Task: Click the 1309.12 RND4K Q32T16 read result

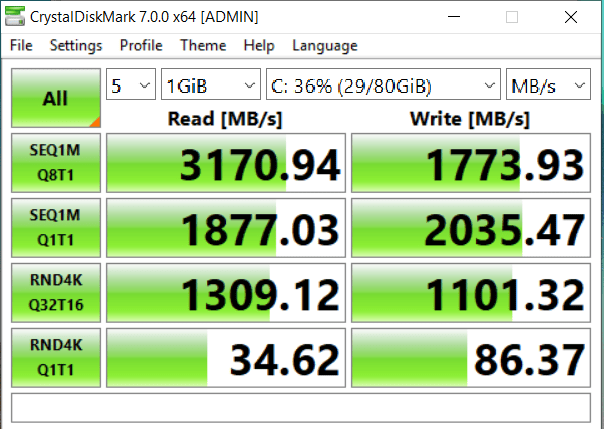Action: pos(226,293)
